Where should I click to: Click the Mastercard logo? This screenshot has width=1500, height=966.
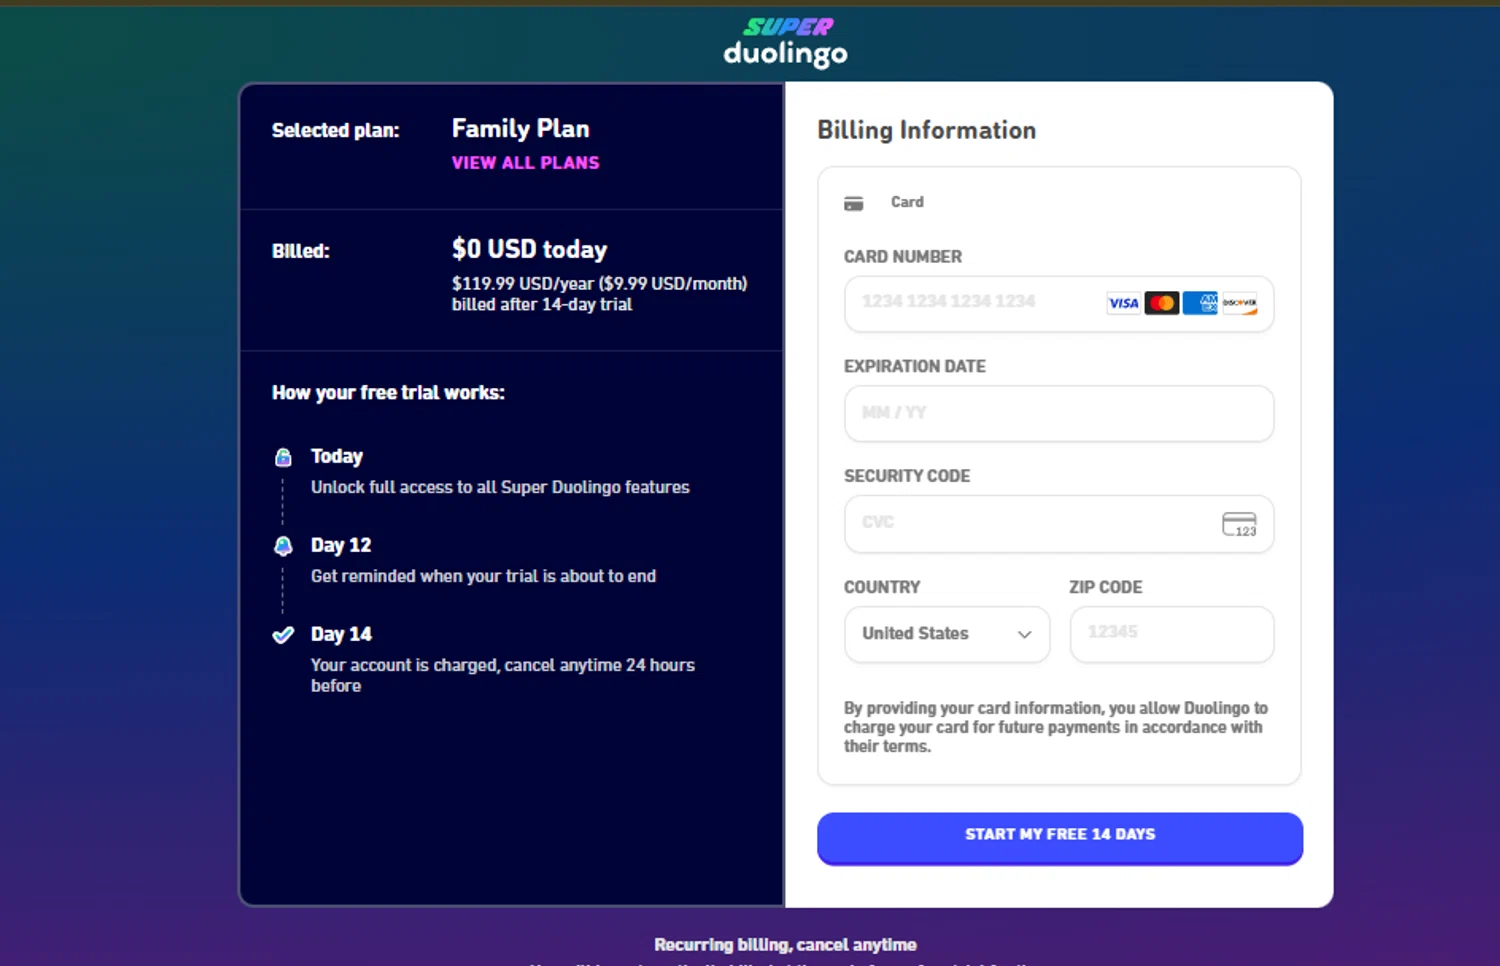tap(1161, 303)
